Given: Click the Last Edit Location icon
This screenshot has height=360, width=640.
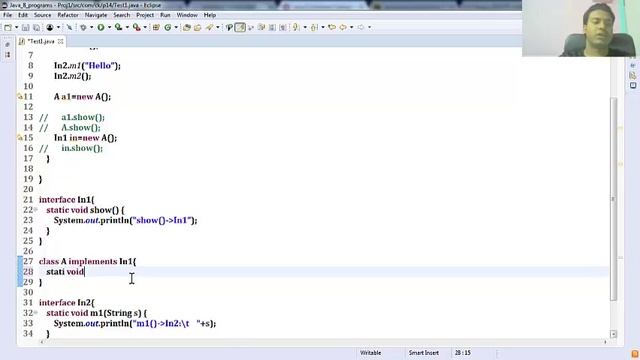Looking at the screenshot, I should pyautogui.click(x=332, y=27).
